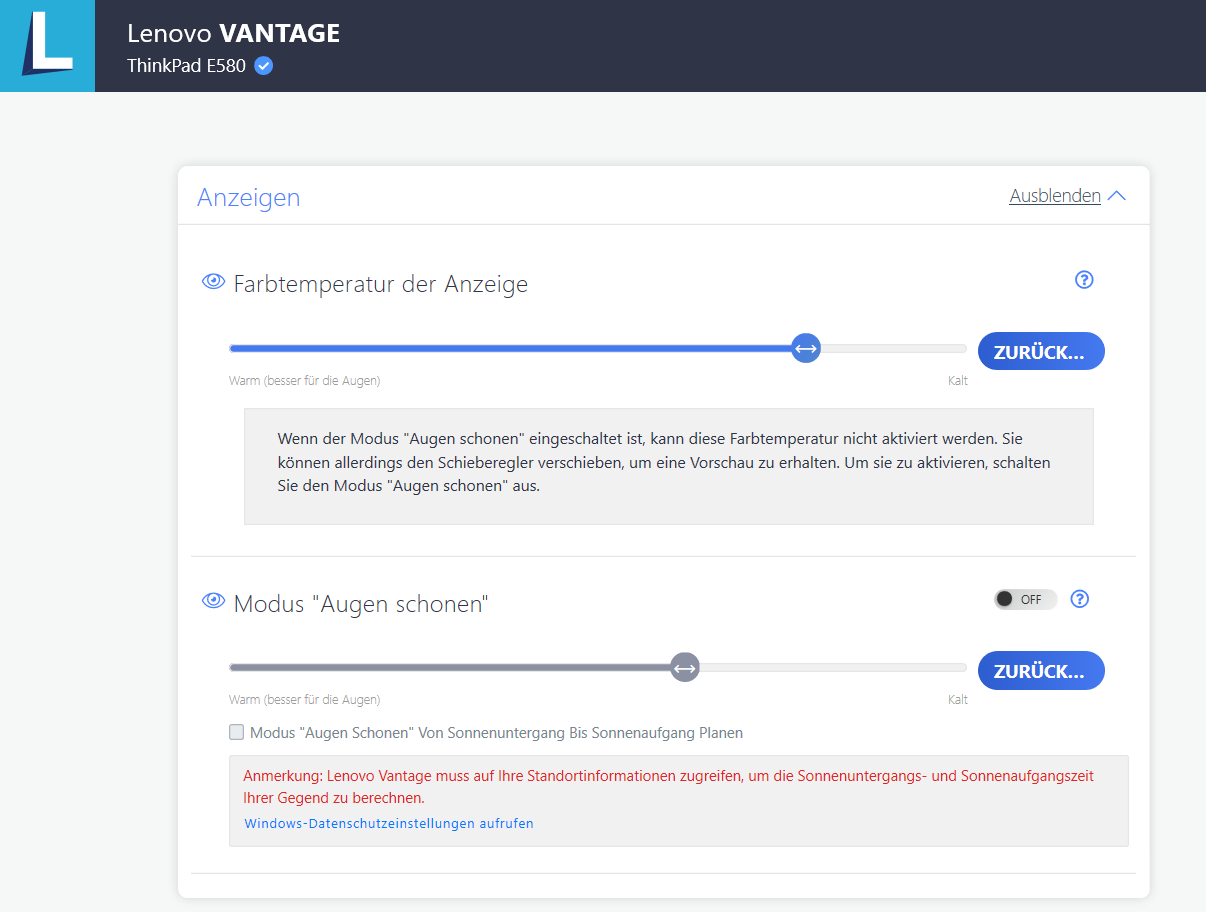1206x912 pixels.
Task: Reset Augen schonen with the ZURÜCK... button
Action: (1041, 671)
